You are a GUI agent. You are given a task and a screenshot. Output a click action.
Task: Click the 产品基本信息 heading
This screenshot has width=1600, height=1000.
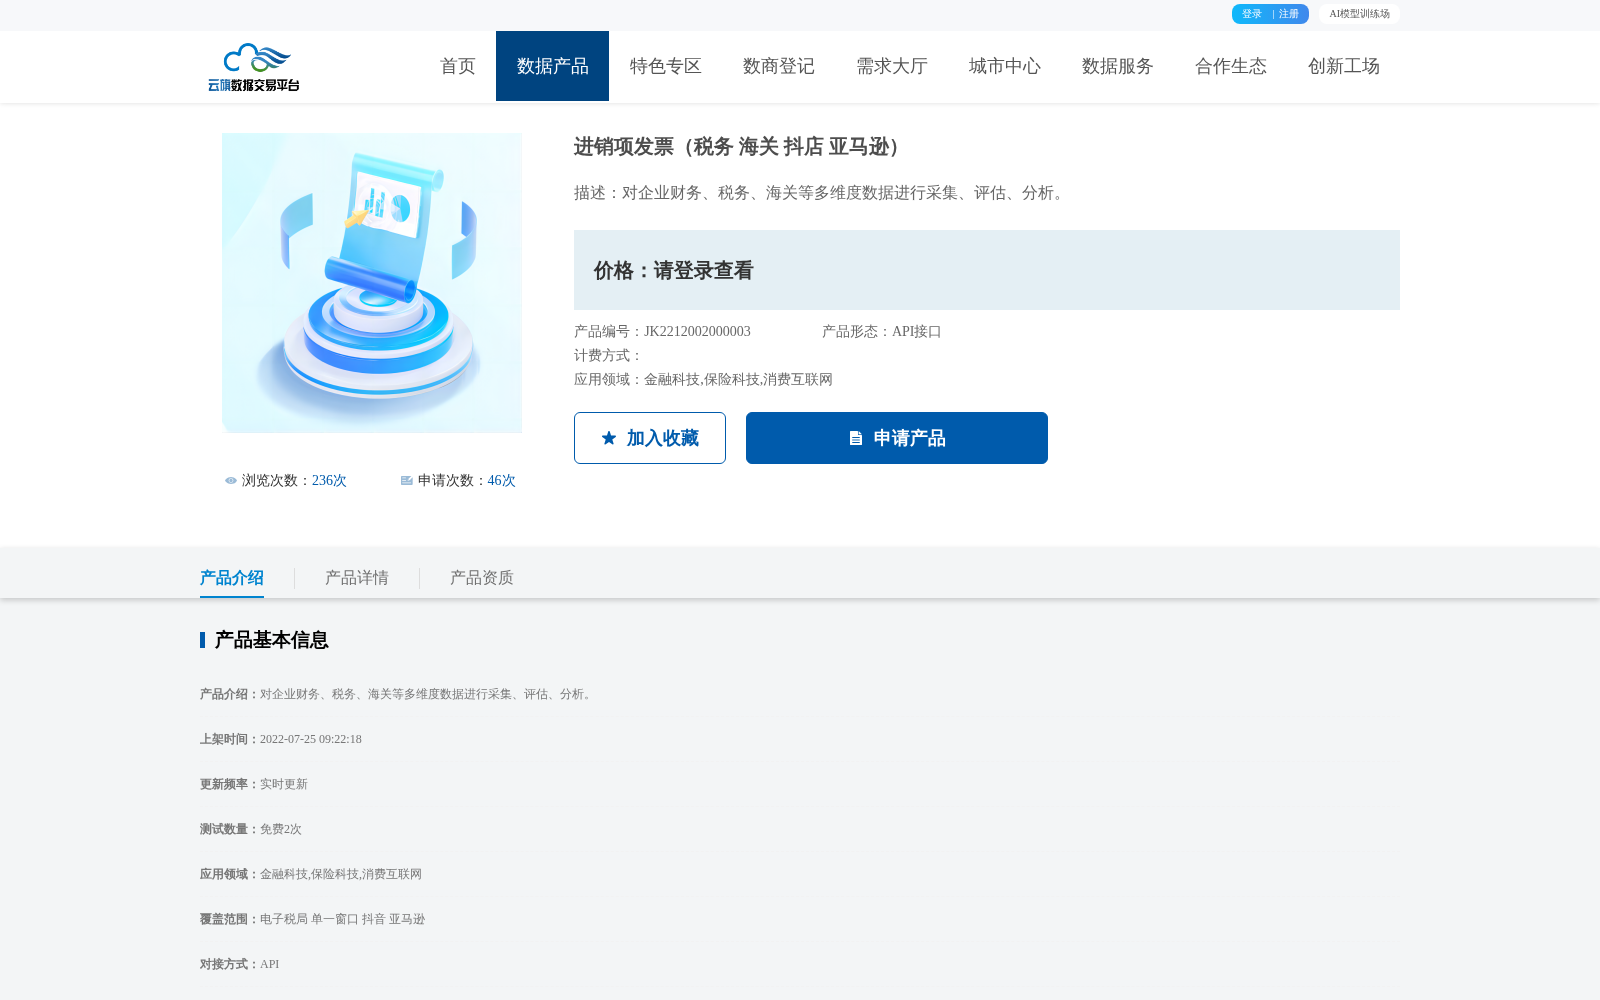[x=272, y=640]
